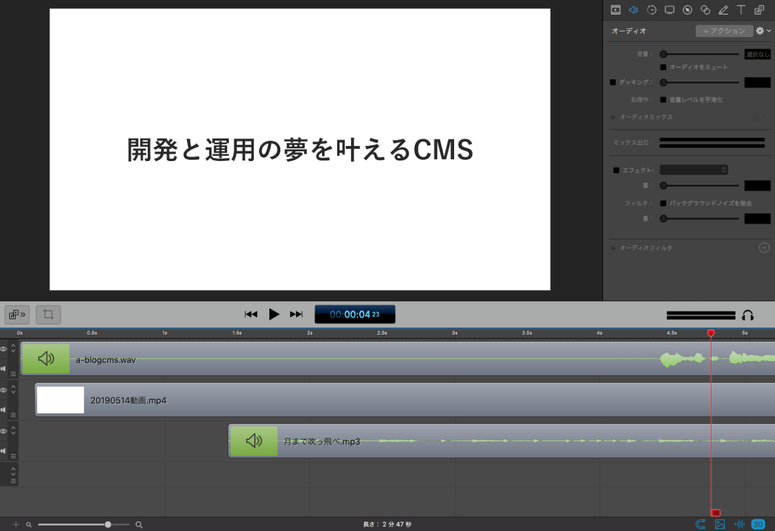
Task: Check the バックグラウンドノイズを除去 option
Action: pos(663,203)
